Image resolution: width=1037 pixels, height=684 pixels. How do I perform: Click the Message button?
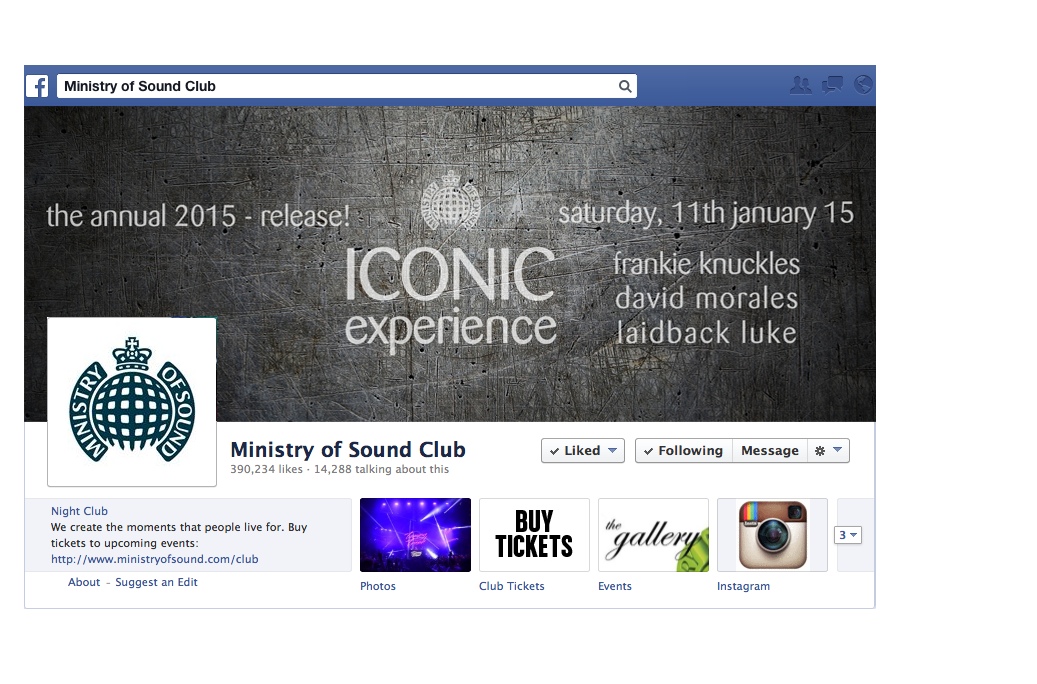[x=770, y=450]
